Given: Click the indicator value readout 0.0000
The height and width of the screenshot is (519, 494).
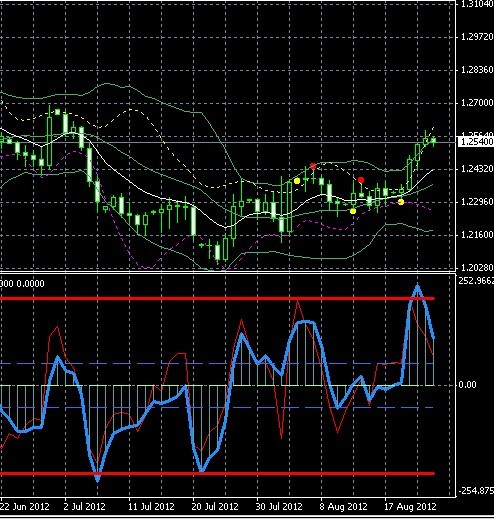Looking at the screenshot, I should coord(30,284).
